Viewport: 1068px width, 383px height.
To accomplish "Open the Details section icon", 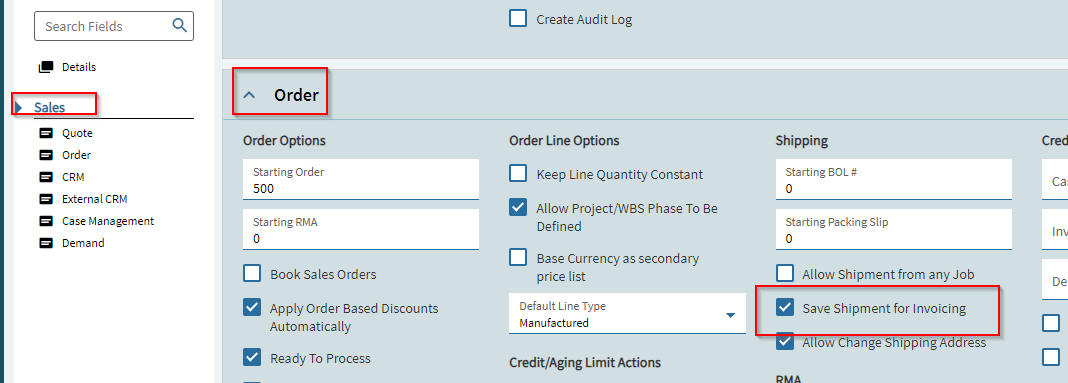I will point(46,67).
